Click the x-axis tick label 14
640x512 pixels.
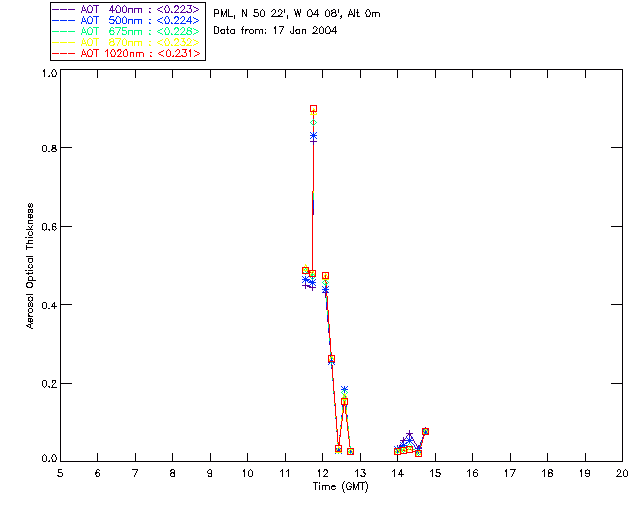pos(398,473)
